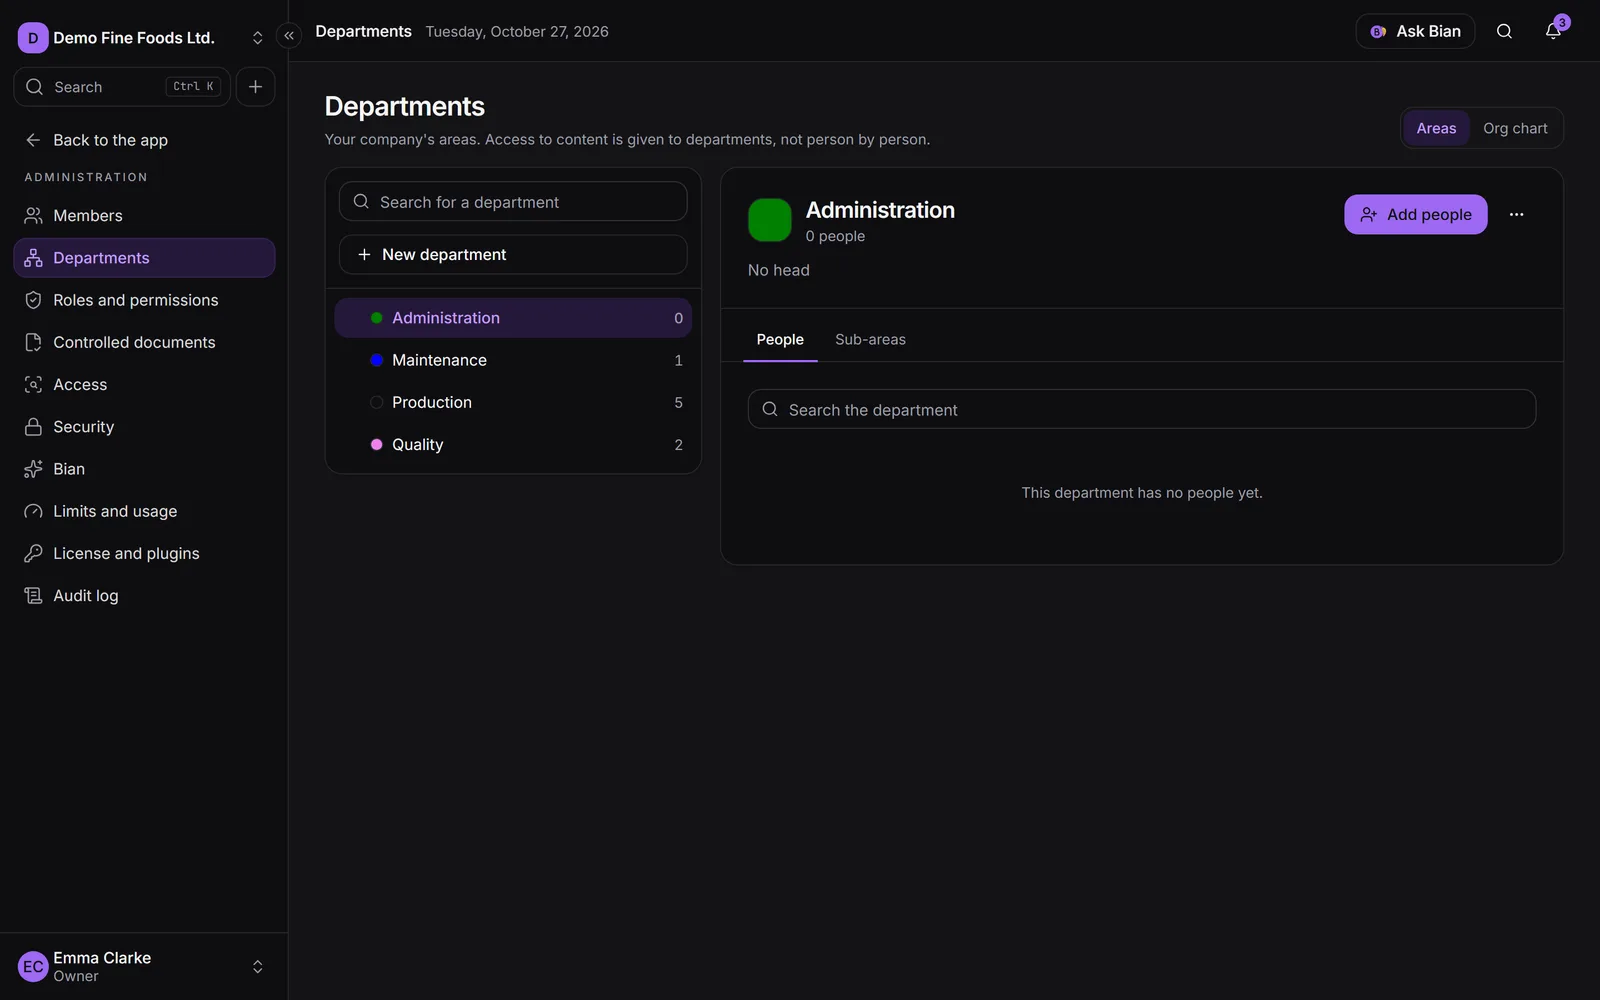Select the Sub-areas tab
Viewport: 1600px width, 1000px height.
(870, 340)
